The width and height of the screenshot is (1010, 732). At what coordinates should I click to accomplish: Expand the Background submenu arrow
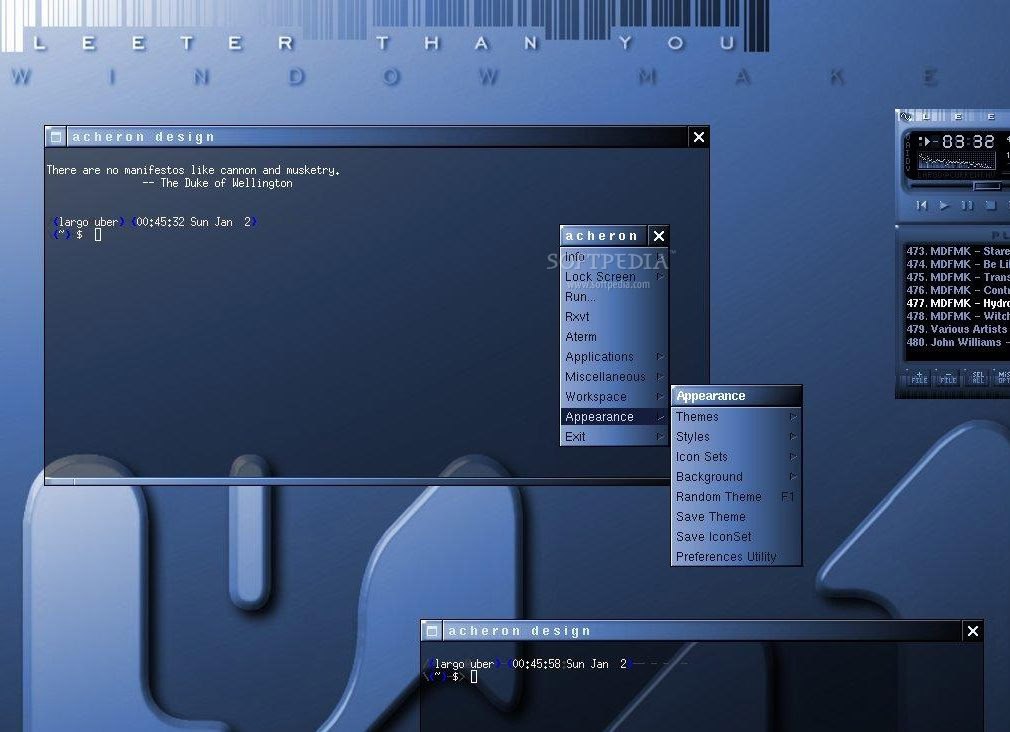793,477
